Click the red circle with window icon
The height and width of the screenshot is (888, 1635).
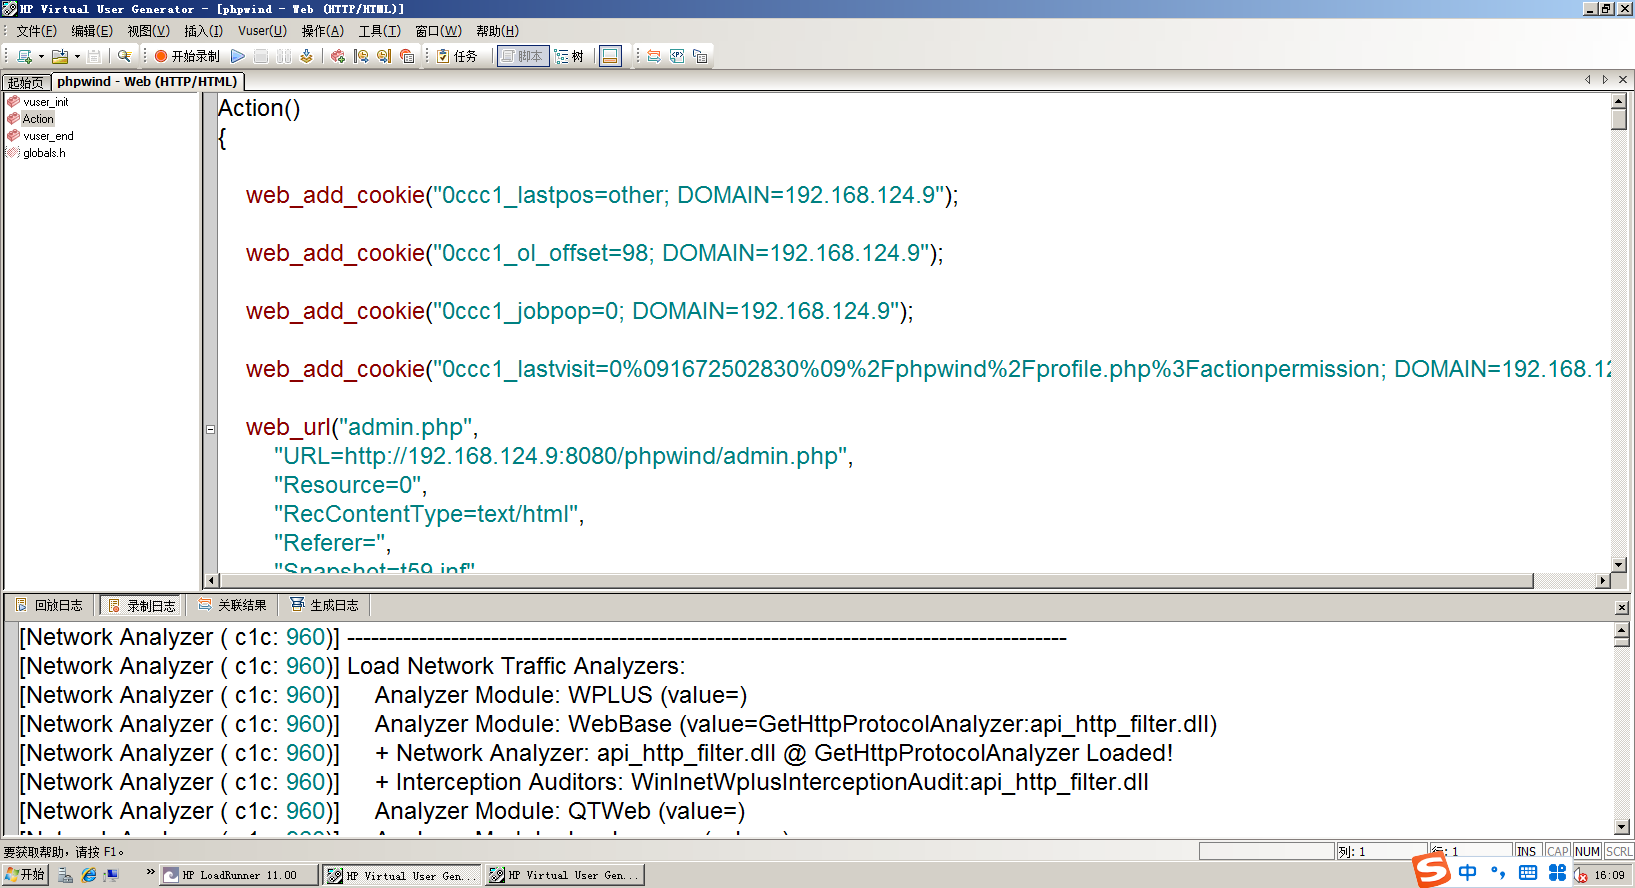point(407,56)
